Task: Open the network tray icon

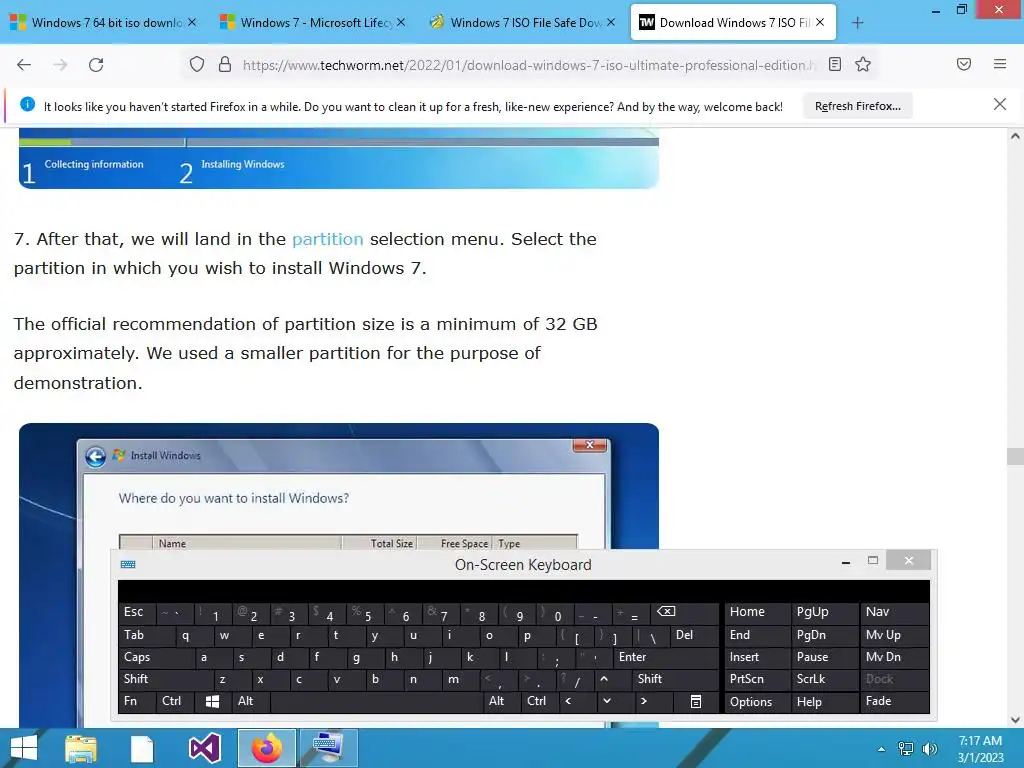Action: [906, 749]
